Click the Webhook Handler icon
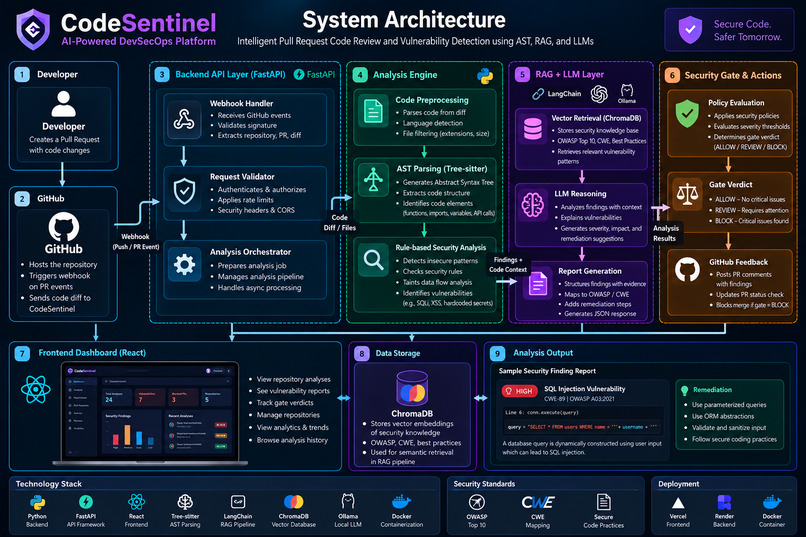 coord(184,119)
